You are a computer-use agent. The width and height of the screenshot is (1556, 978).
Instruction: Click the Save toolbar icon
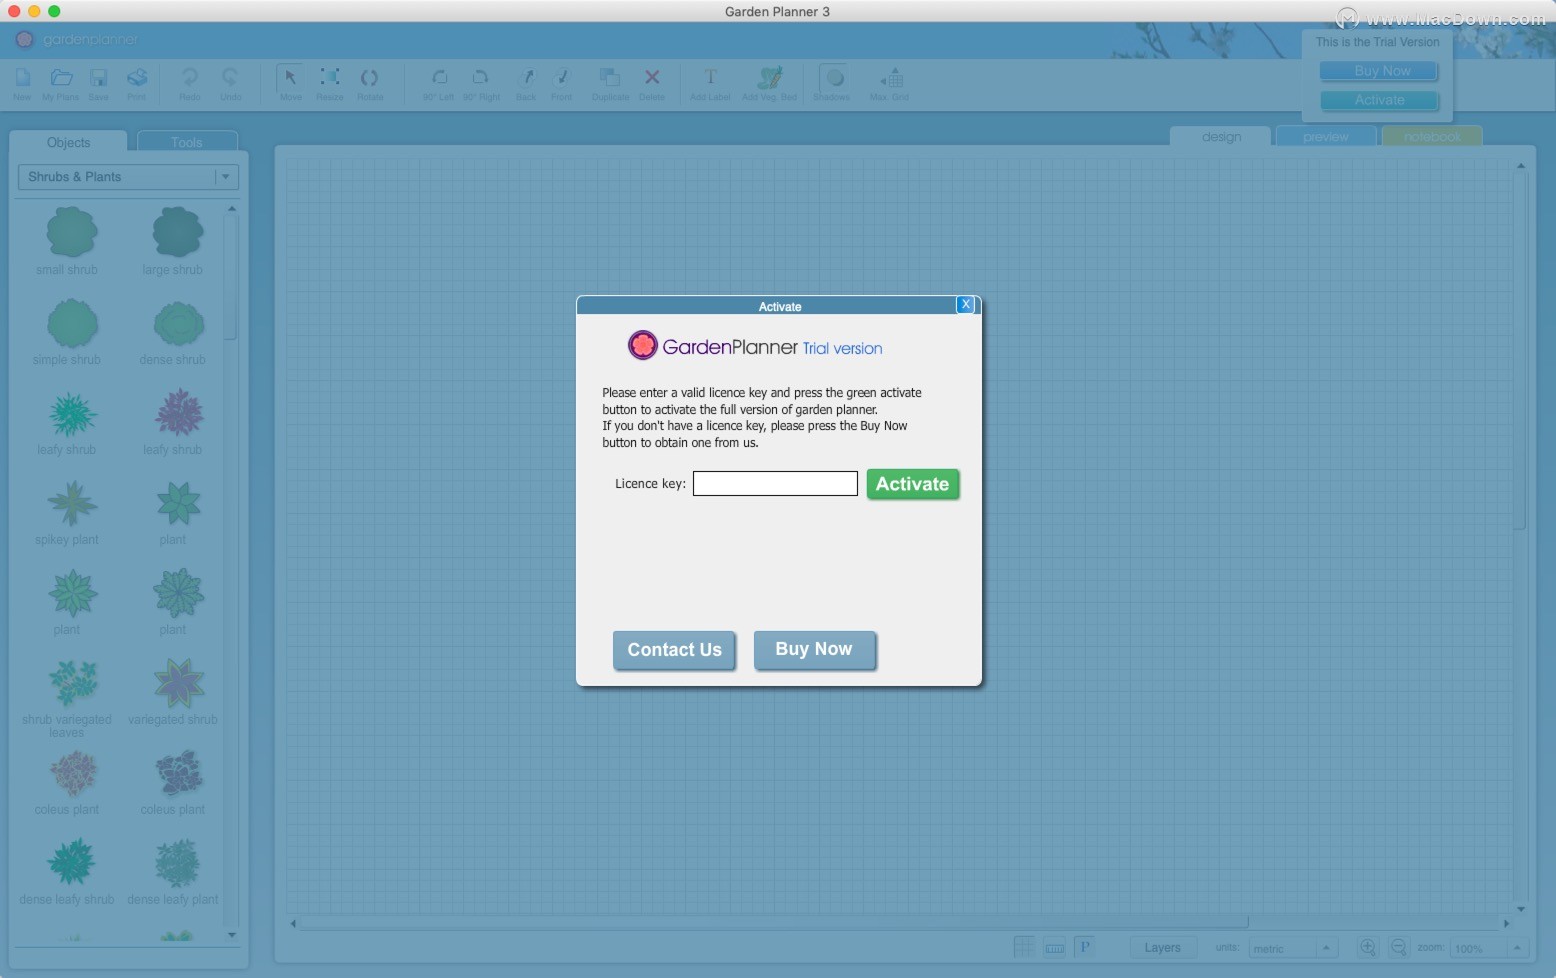pyautogui.click(x=98, y=78)
